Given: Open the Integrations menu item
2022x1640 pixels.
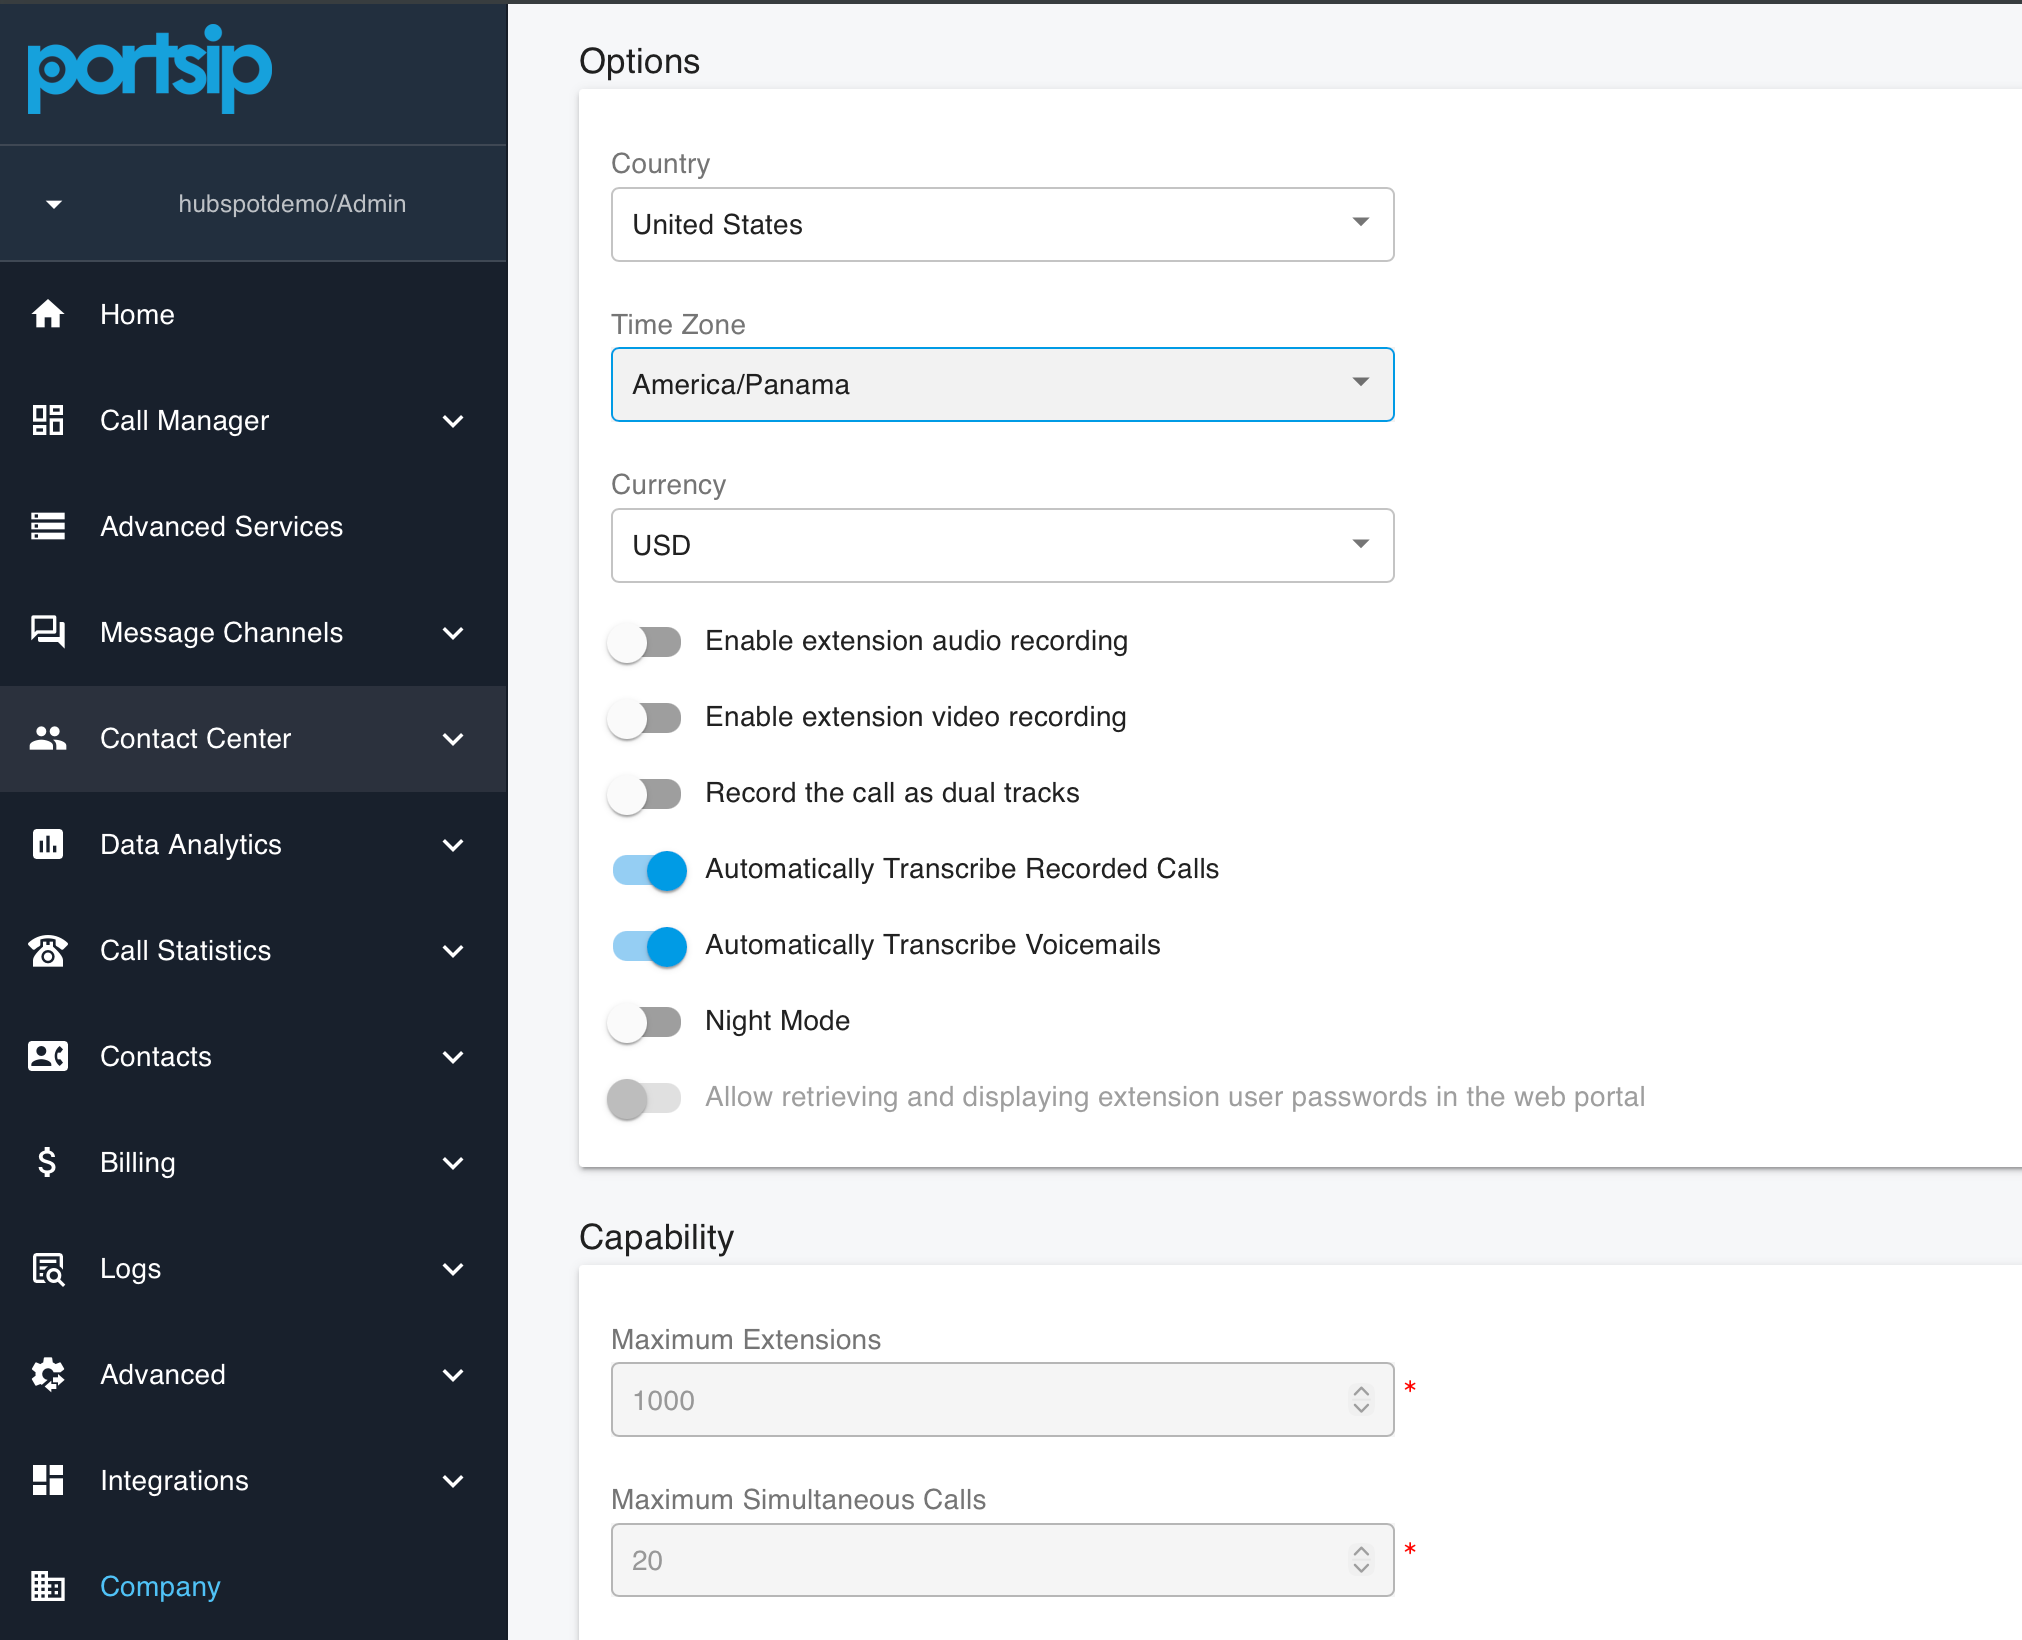Looking at the screenshot, I should click(x=174, y=1480).
